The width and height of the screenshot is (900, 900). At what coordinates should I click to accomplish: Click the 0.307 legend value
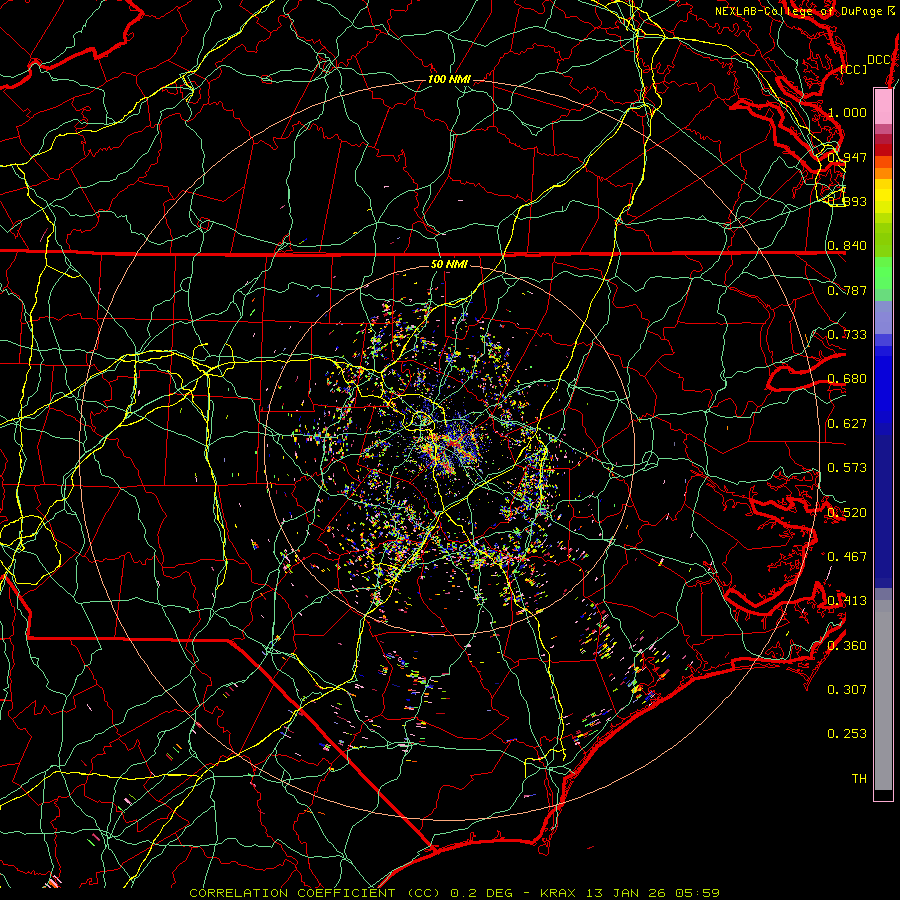coord(847,690)
